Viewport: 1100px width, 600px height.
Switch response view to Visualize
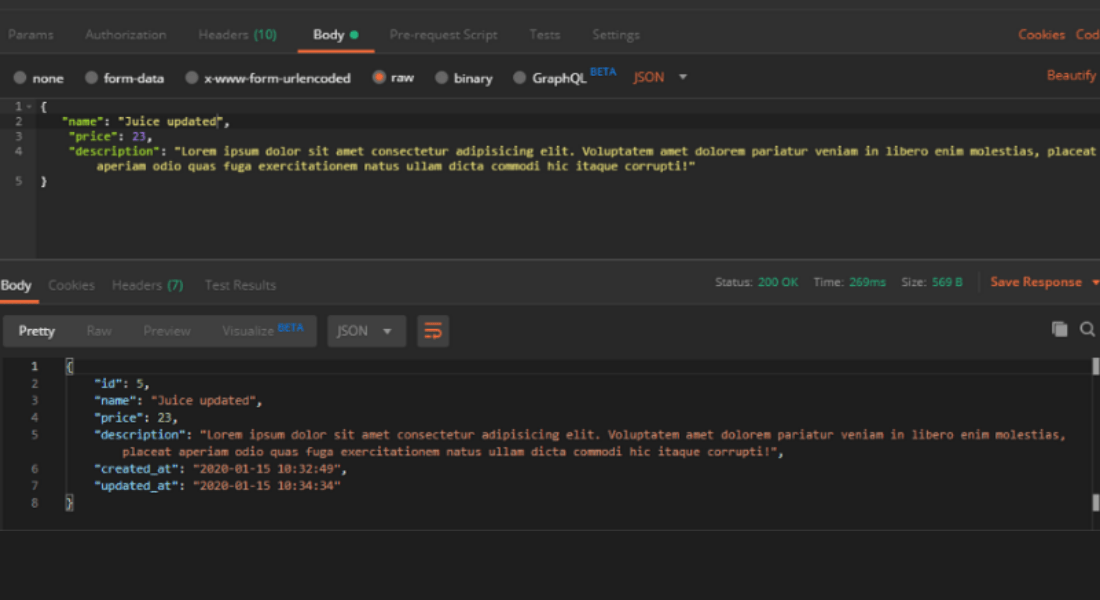click(x=262, y=331)
